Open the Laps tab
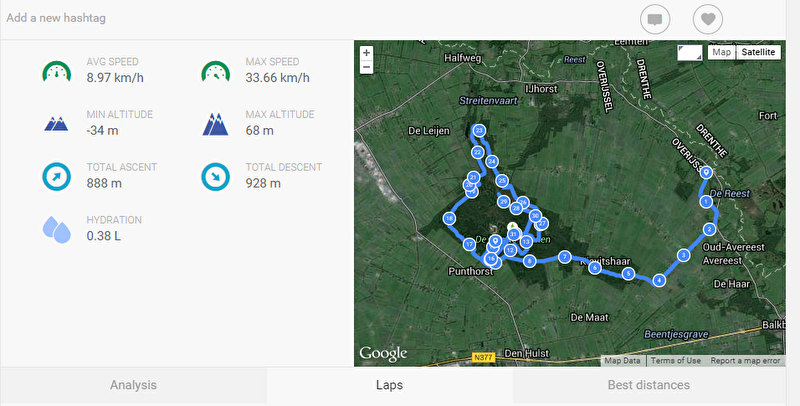The image size is (800, 406). 390,385
